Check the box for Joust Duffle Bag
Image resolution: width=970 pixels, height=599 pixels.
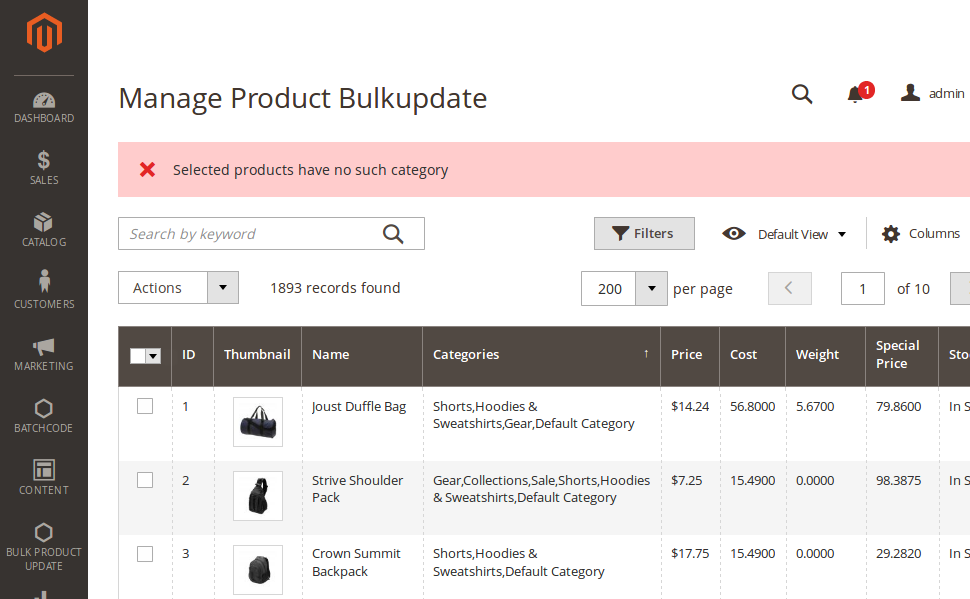[x=145, y=406]
